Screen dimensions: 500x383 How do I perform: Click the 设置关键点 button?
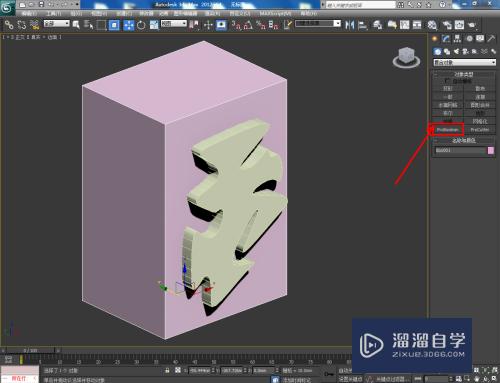(351, 379)
